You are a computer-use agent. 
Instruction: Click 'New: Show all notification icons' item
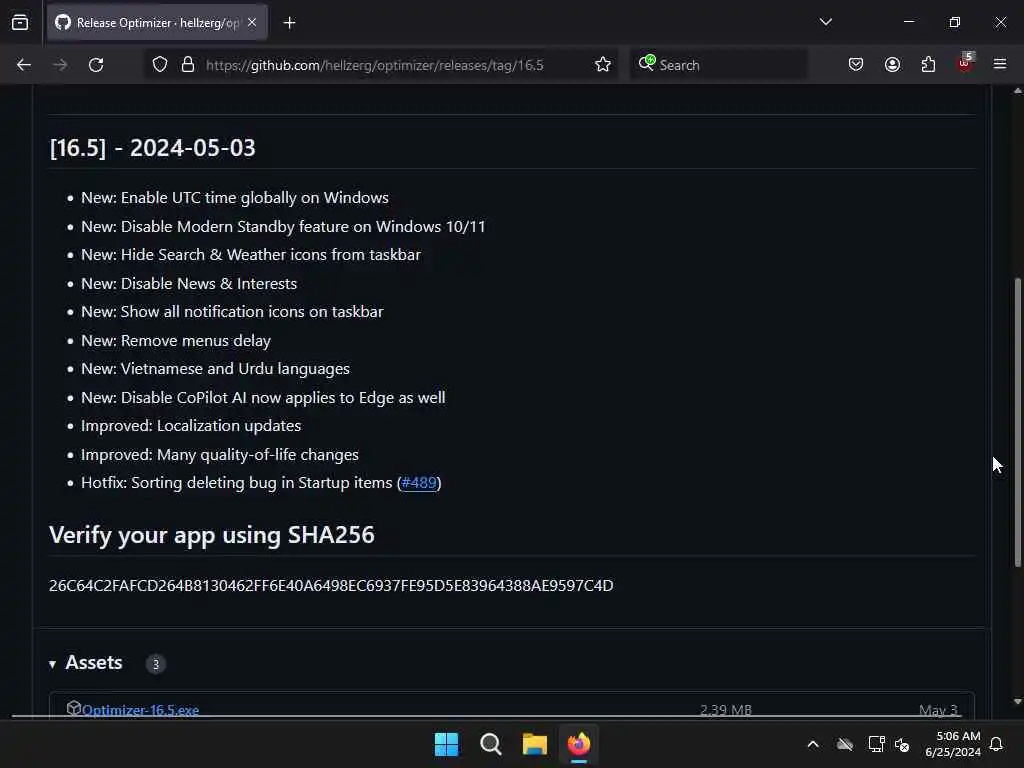click(232, 312)
